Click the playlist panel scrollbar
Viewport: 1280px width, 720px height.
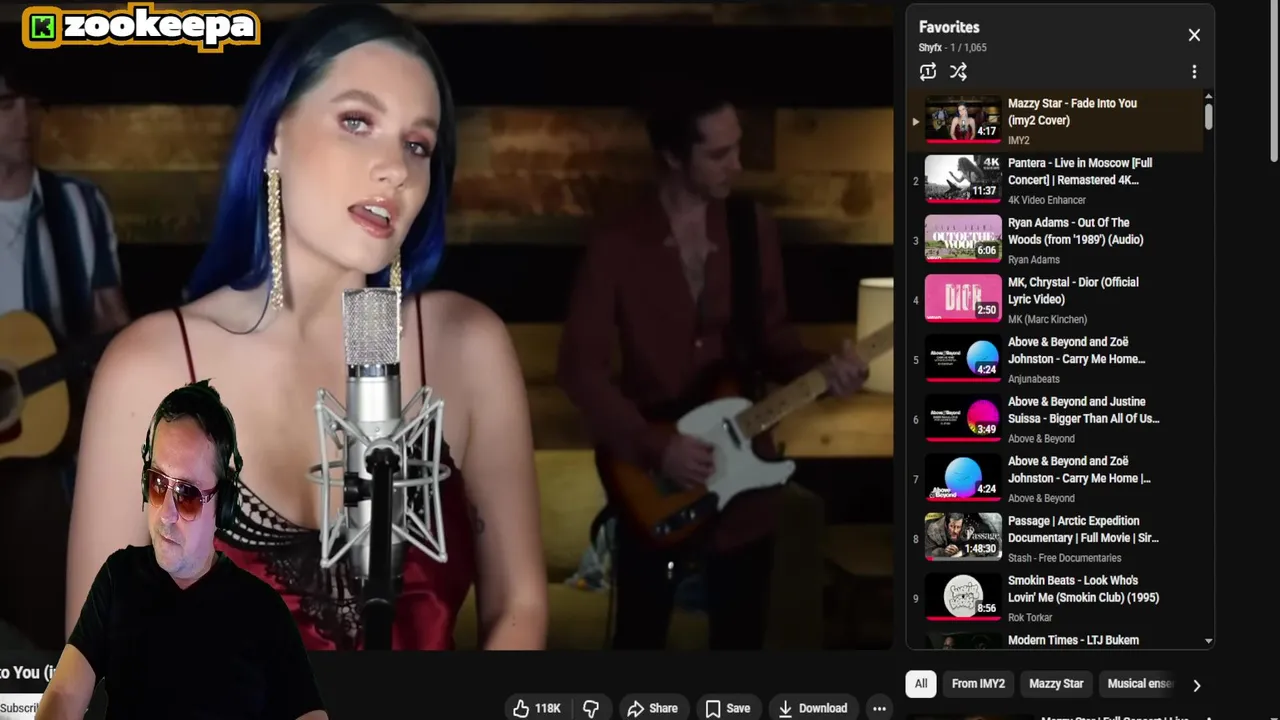click(1209, 116)
